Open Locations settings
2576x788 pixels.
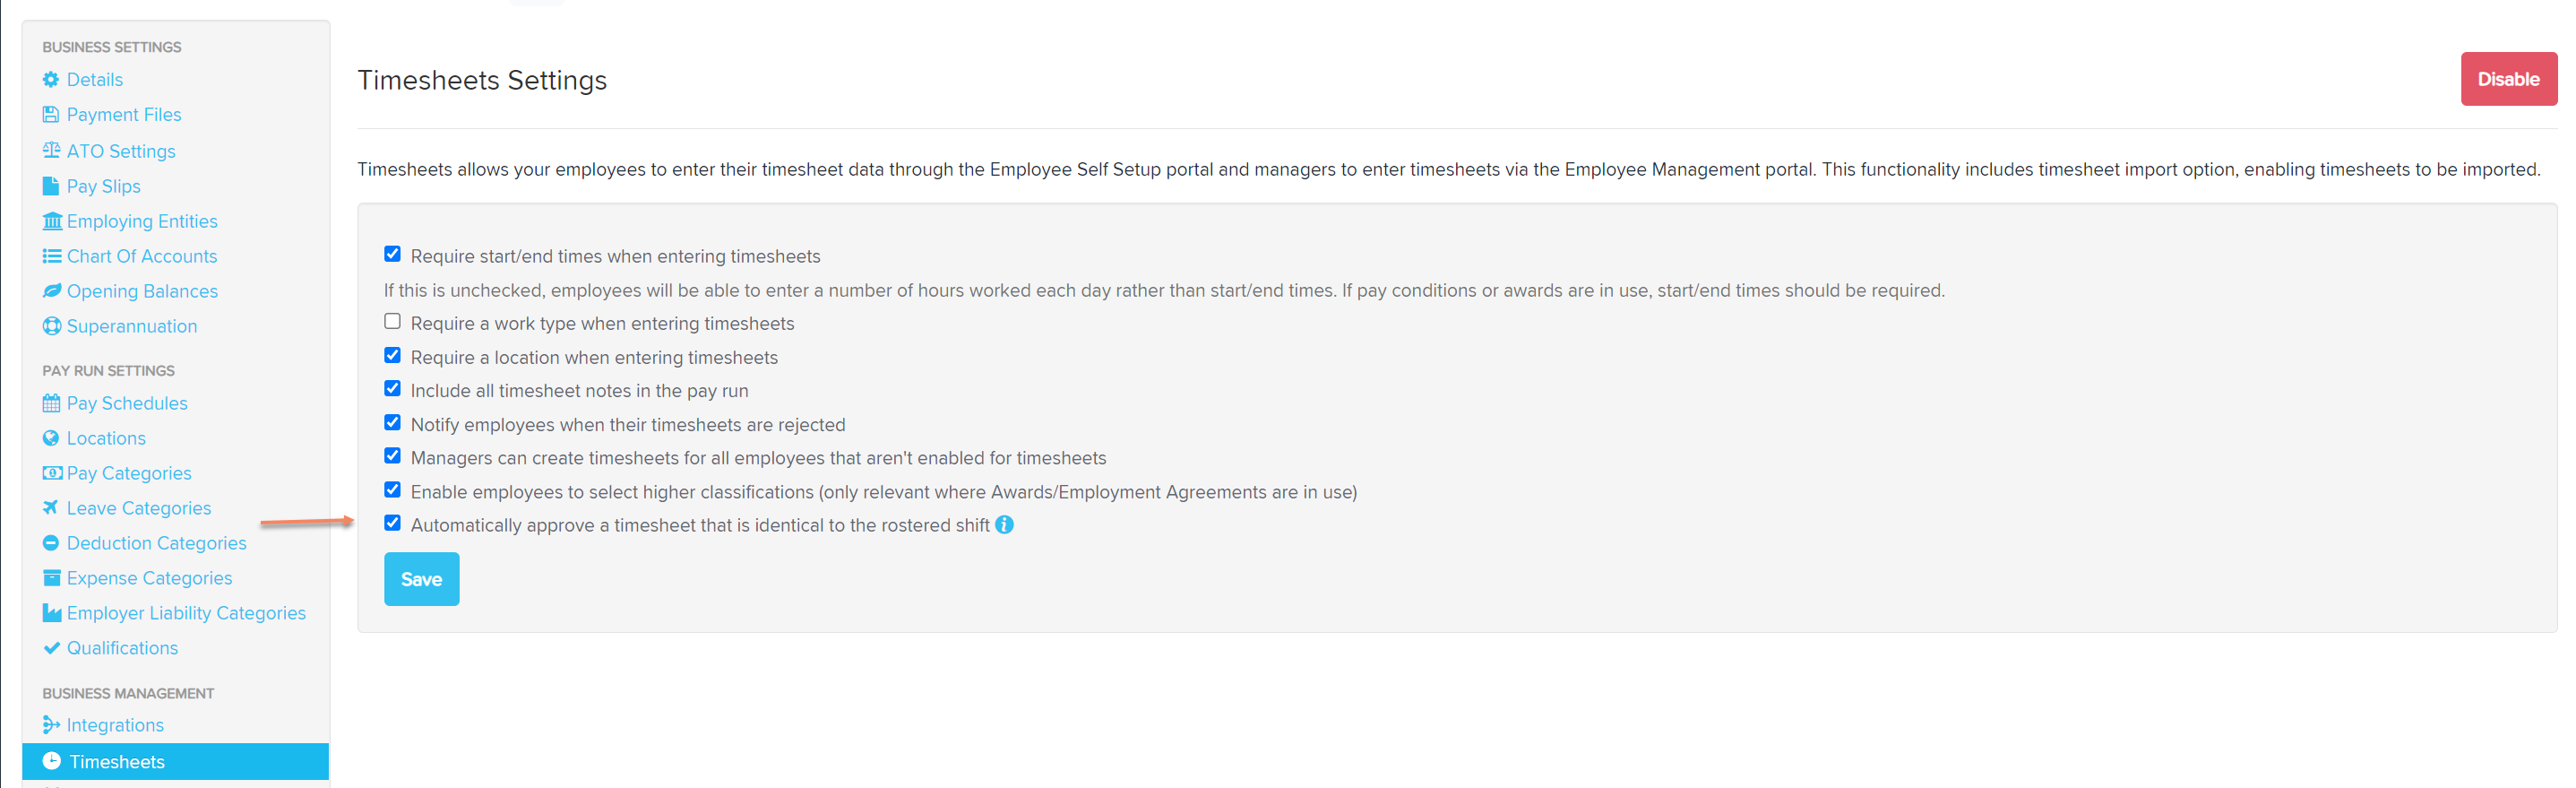coord(106,438)
